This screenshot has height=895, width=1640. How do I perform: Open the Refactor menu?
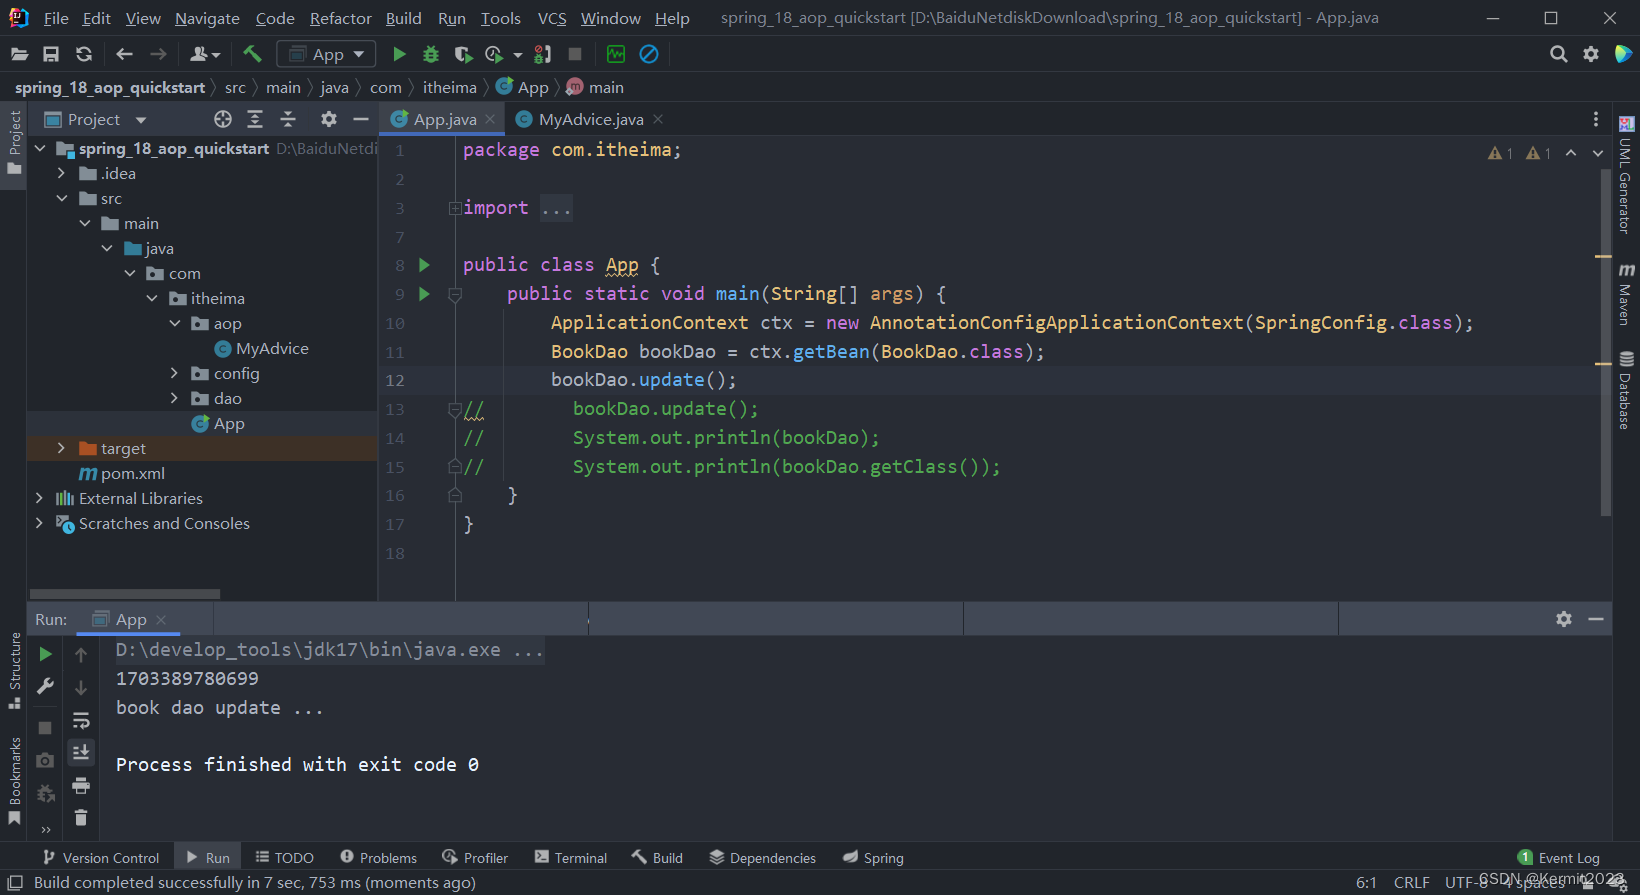point(340,18)
